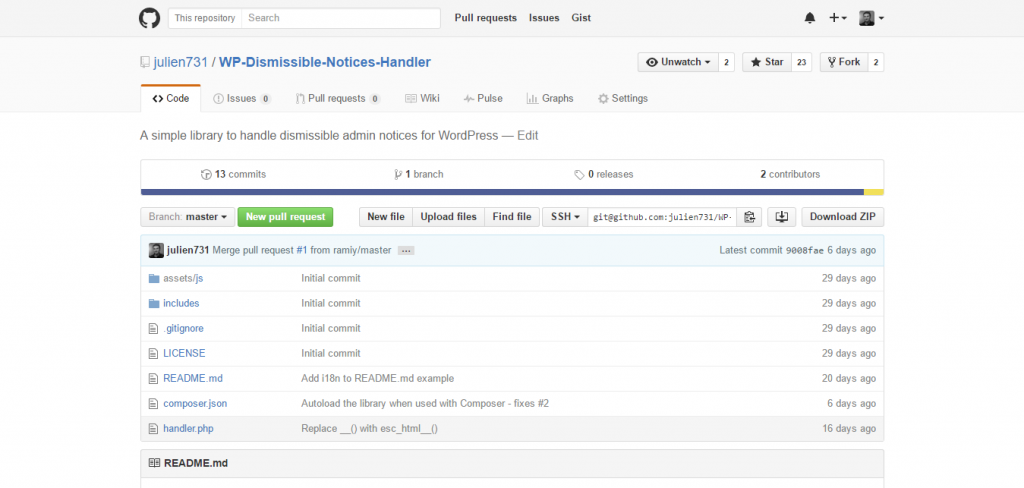This screenshot has height=488, width=1024.
Task: Open the user avatar profile menu
Action: [x=871, y=18]
